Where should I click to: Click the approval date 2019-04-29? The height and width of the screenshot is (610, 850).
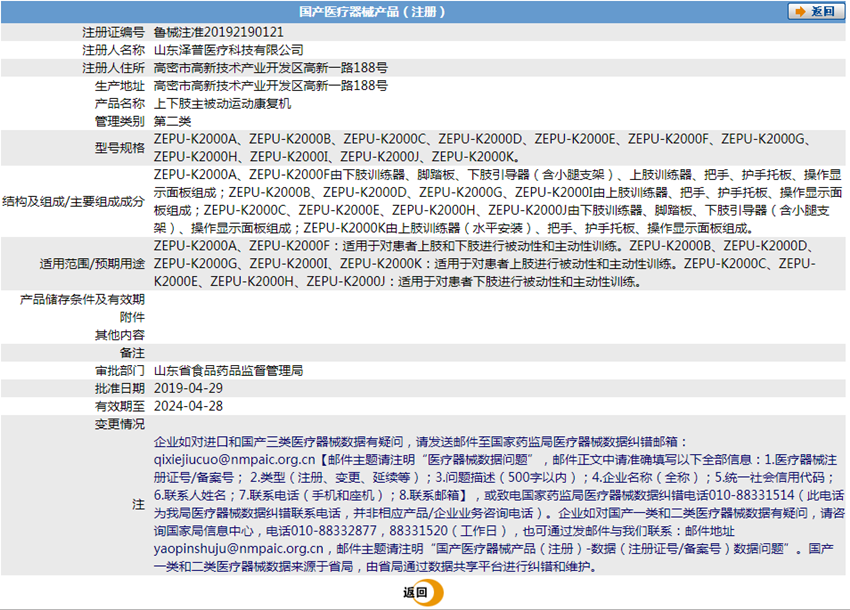tap(188, 389)
